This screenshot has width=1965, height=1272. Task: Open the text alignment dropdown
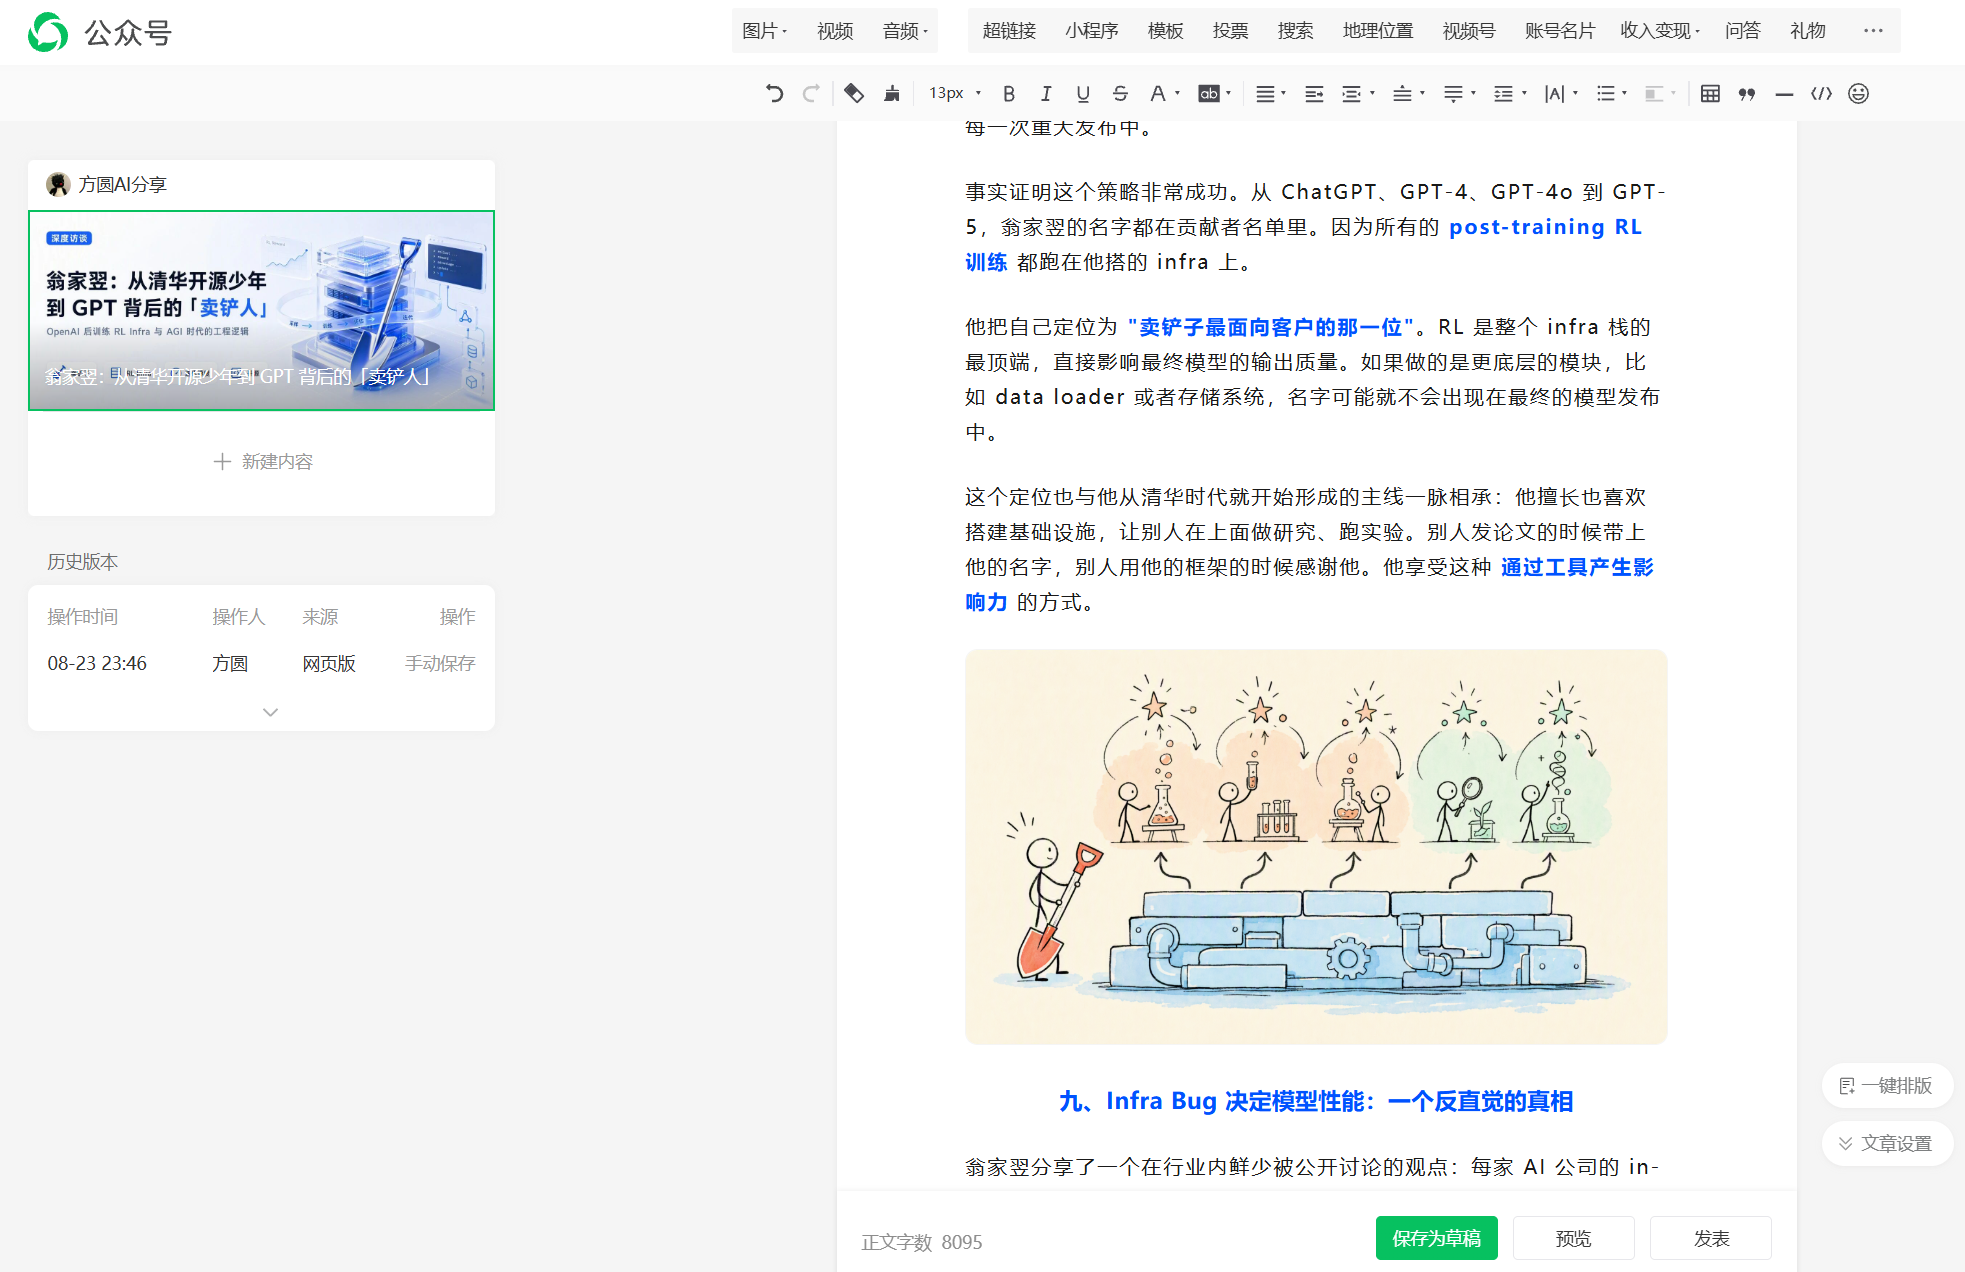click(x=1271, y=93)
